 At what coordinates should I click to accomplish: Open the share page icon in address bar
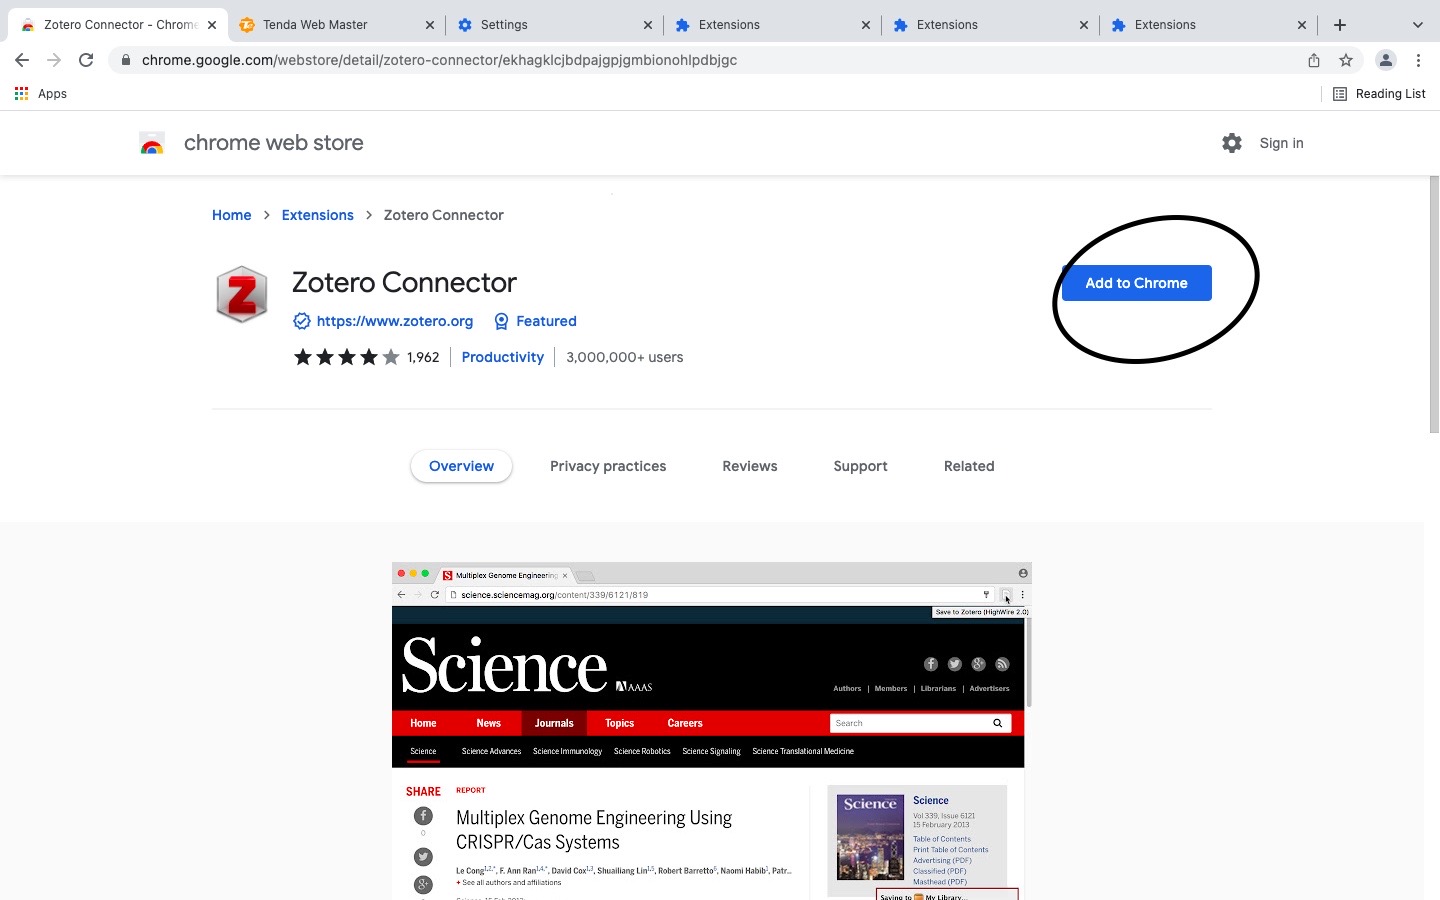[x=1314, y=60]
